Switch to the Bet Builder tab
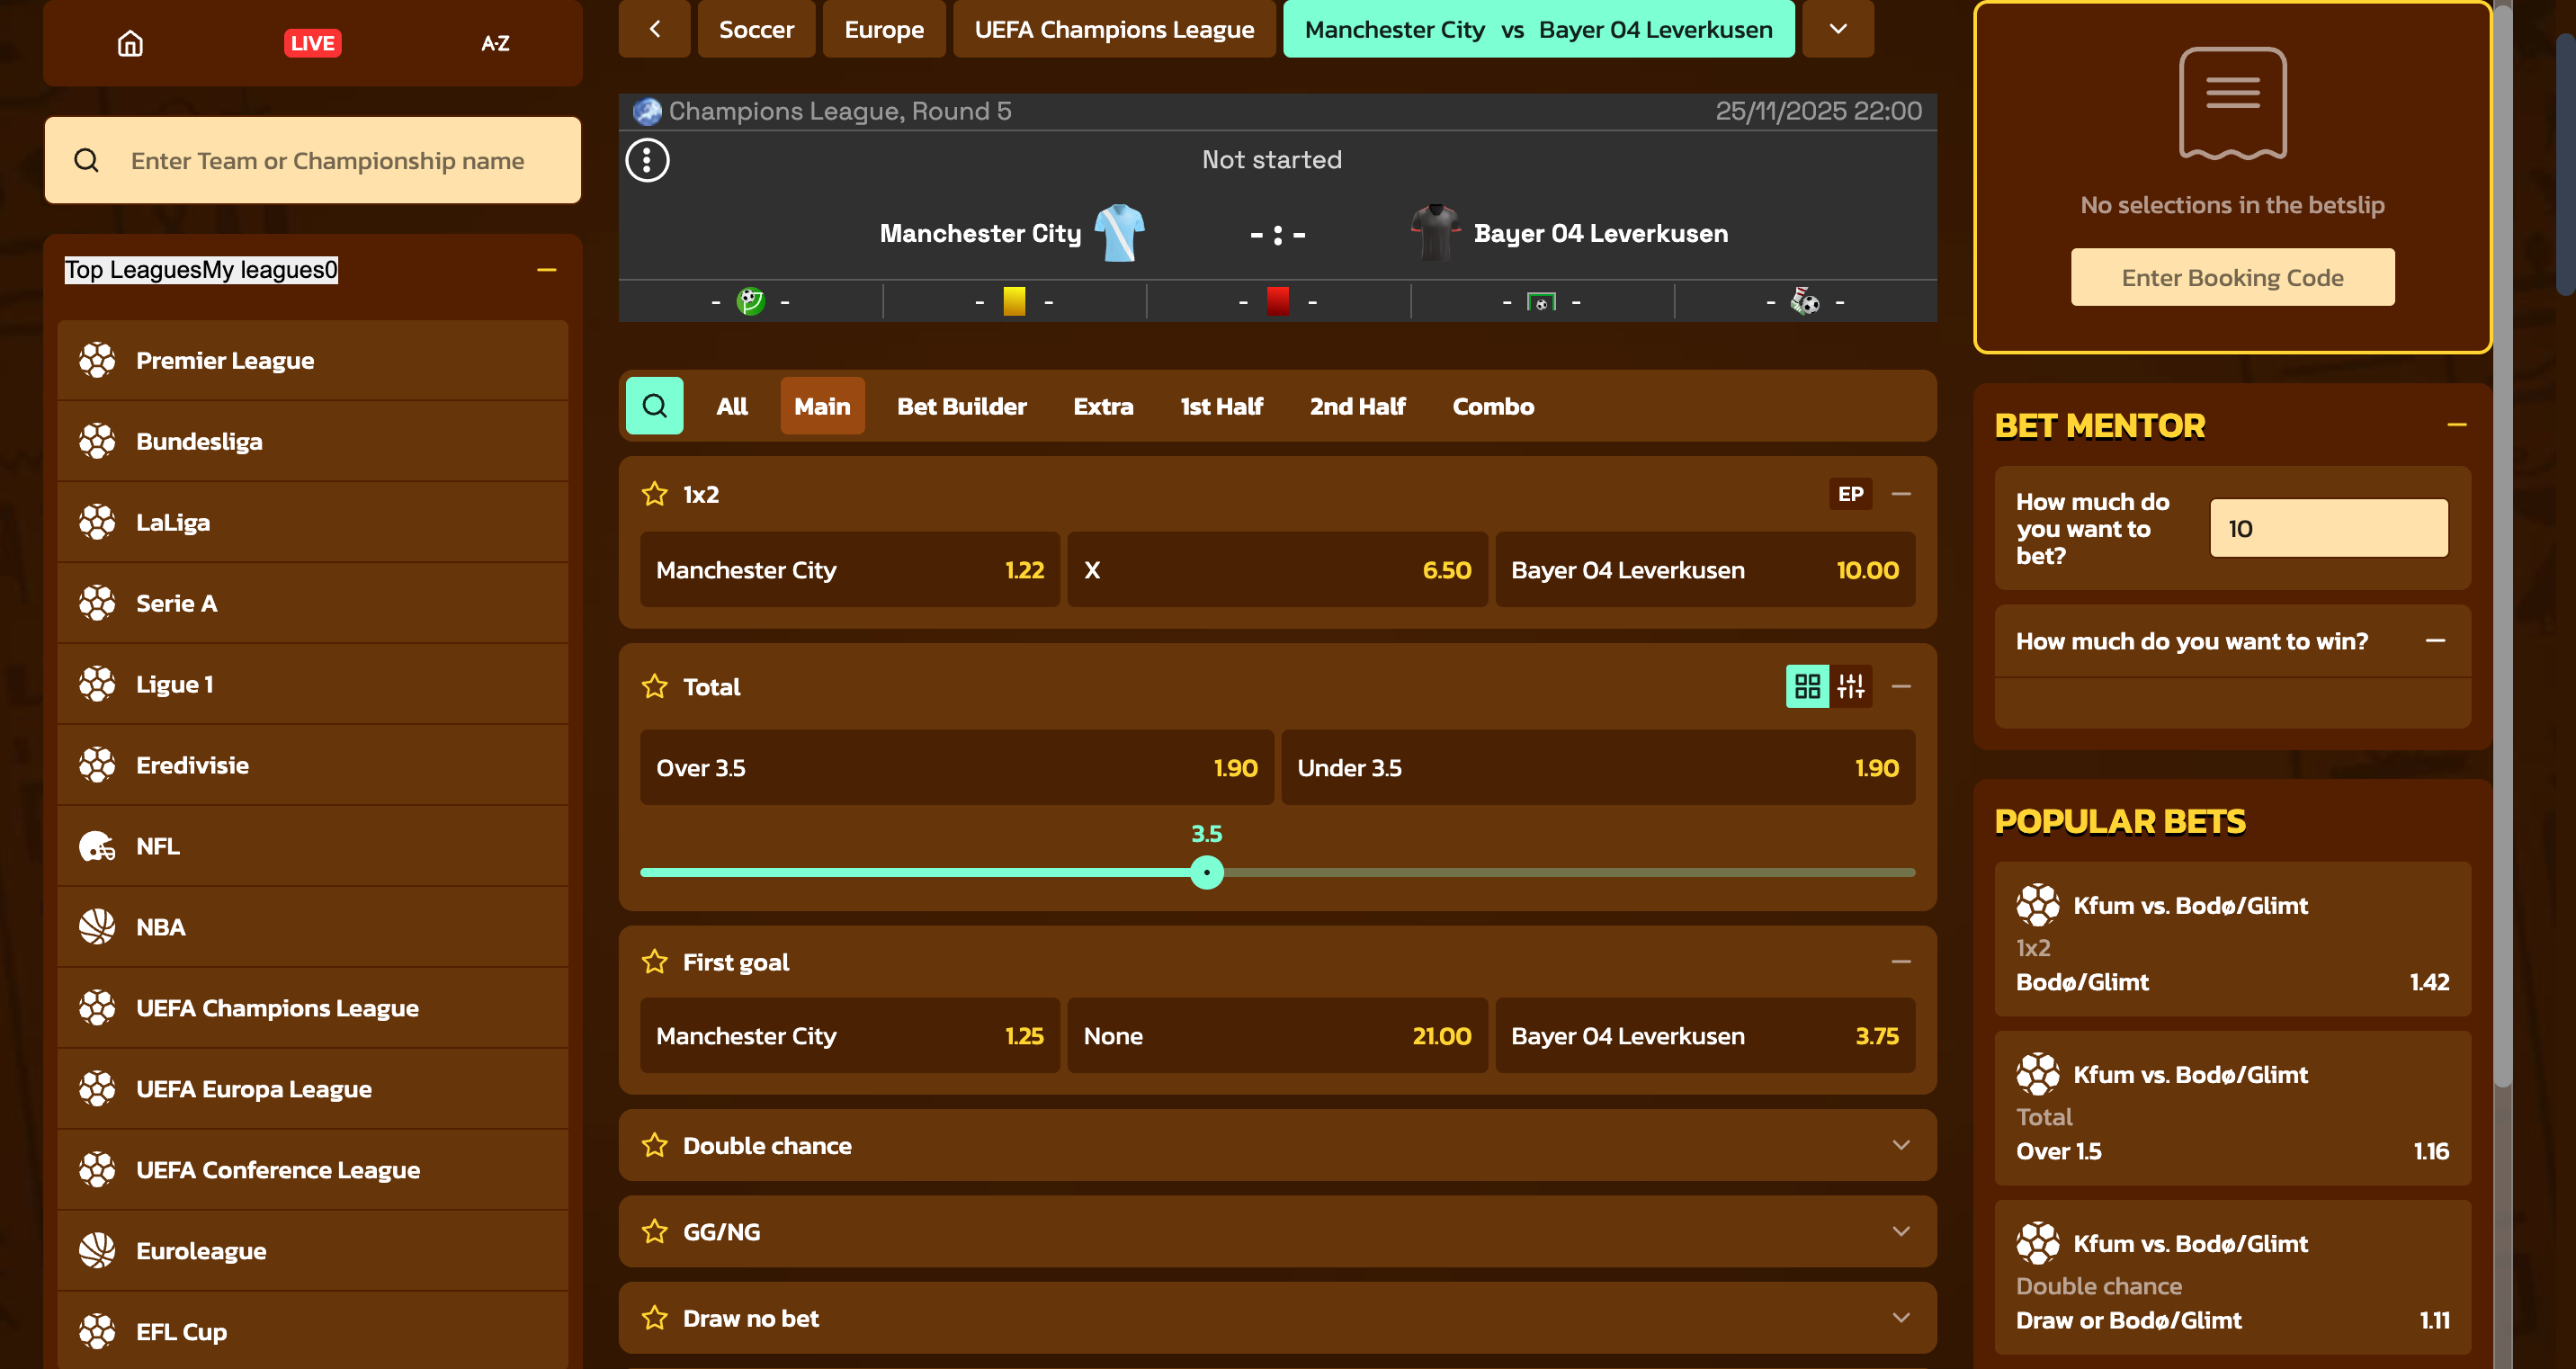Viewport: 2576px width, 1369px height. pyautogui.click(x=962, y=406)
